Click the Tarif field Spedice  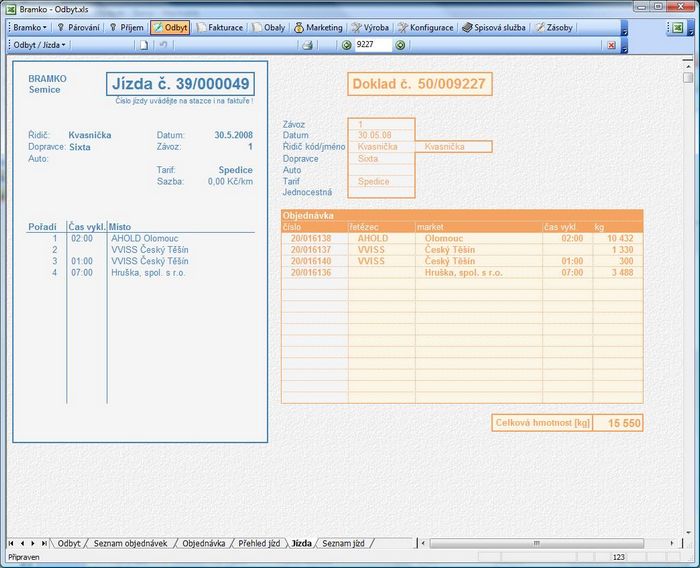click(x=381, y=181)
